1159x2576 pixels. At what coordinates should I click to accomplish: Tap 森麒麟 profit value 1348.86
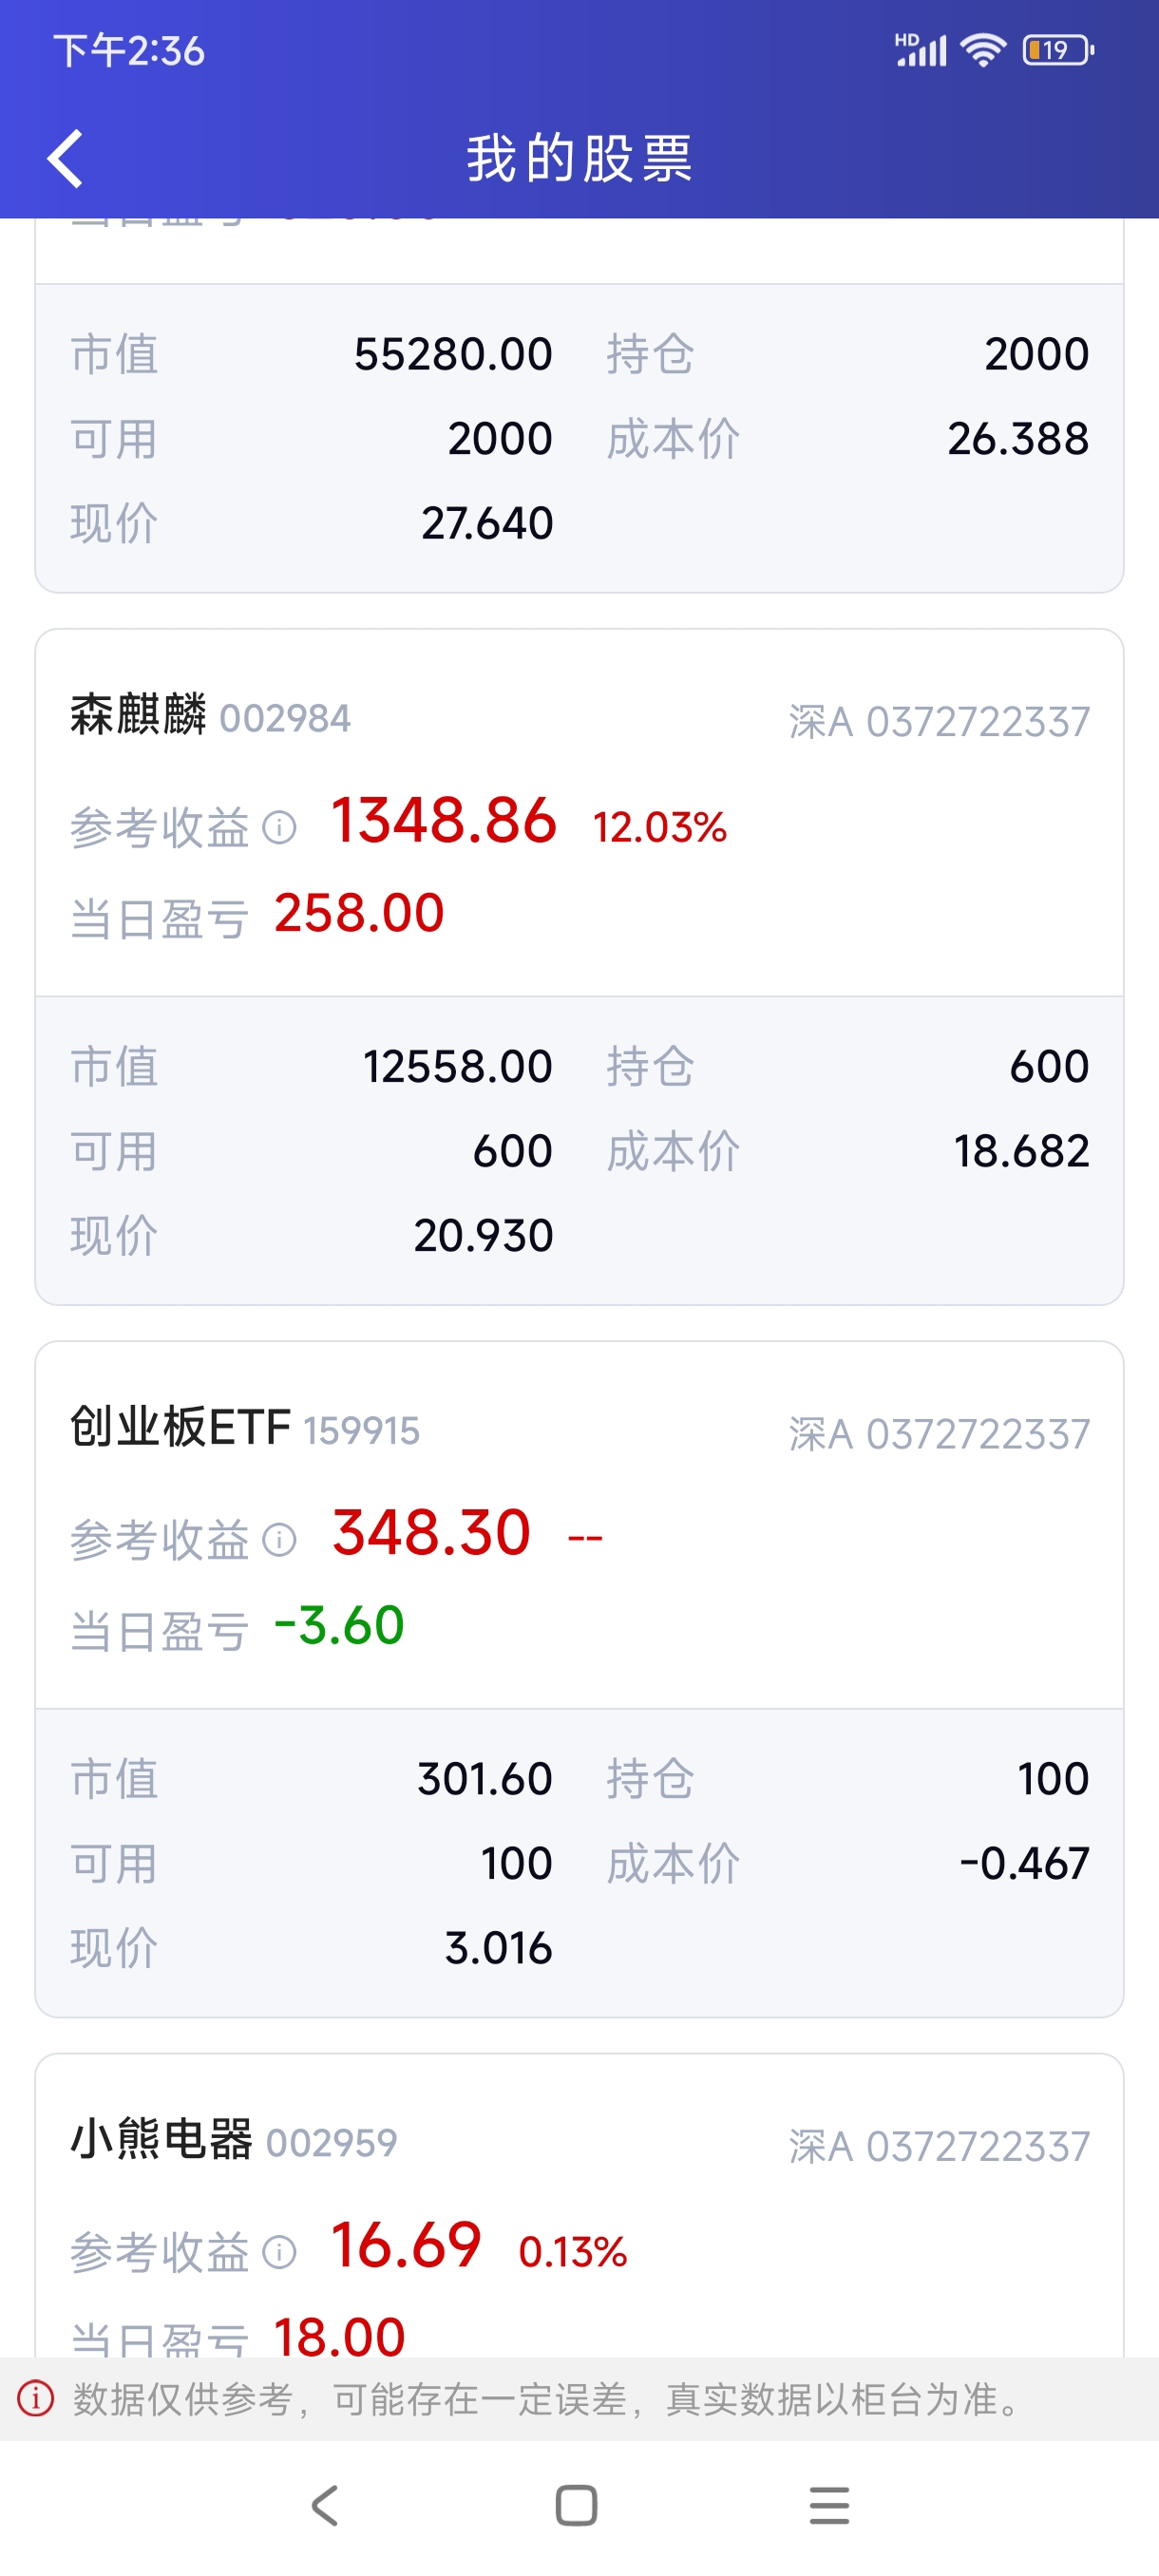(443, 821)
